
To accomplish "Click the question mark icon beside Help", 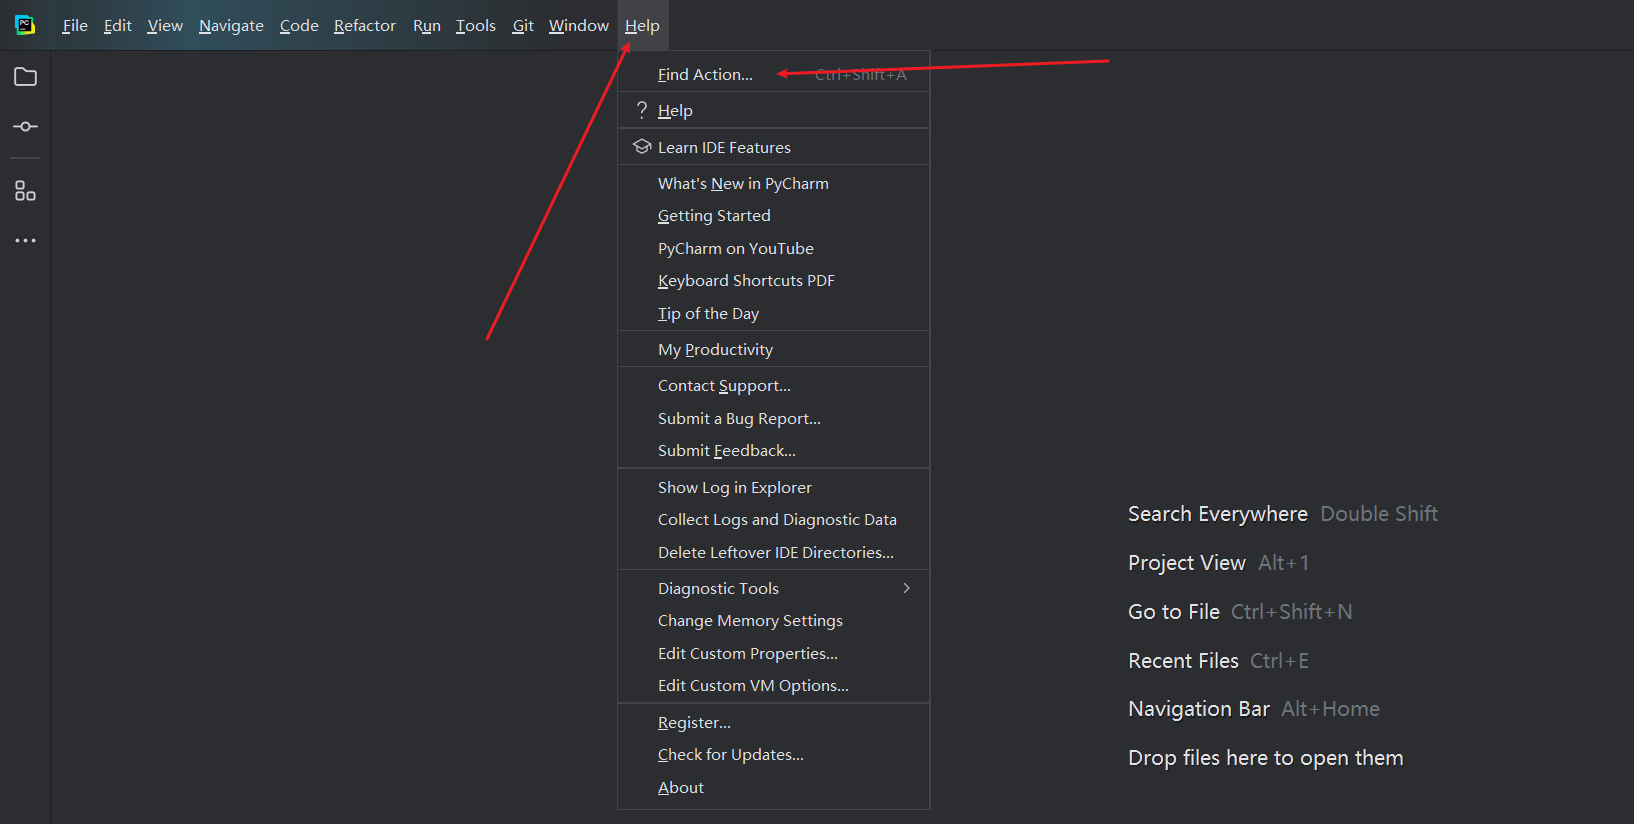I will [642, 110].
